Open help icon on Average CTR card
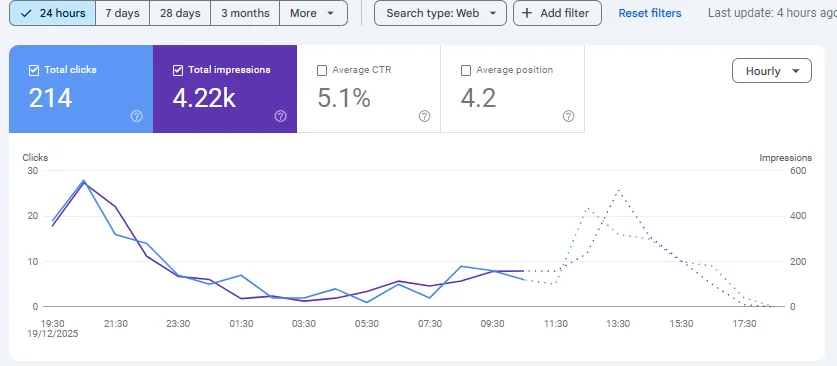 [x=424, y=116]
